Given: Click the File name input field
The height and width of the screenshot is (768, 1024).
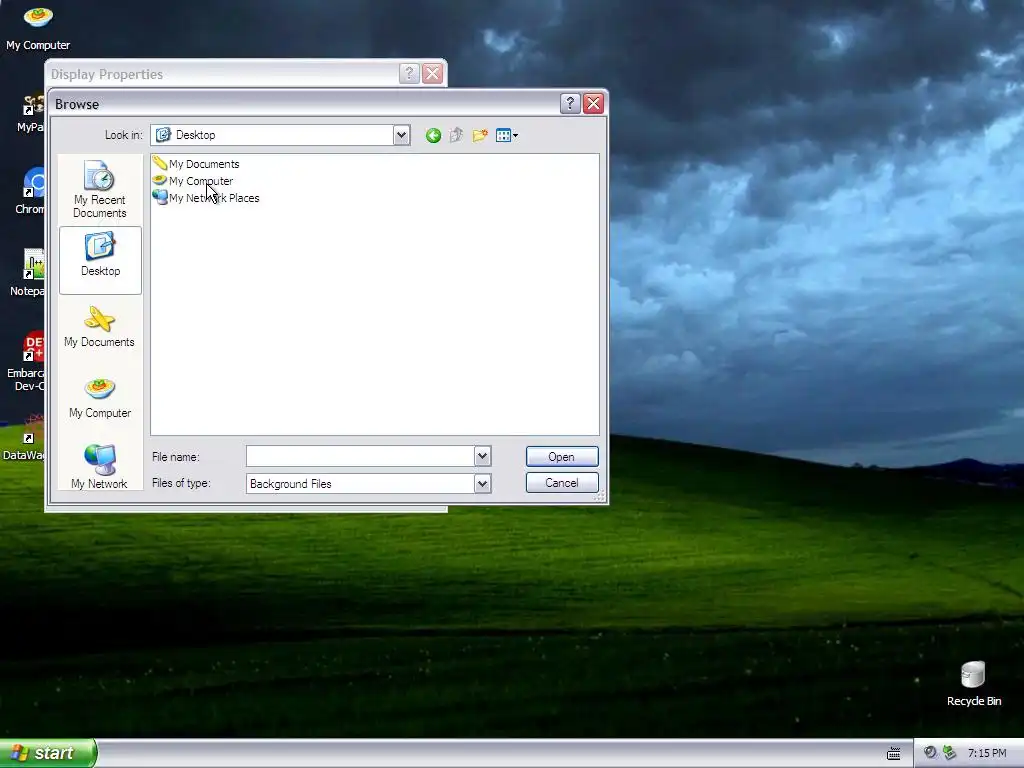Looking at the screenshot, I should pyautogui.click(x=360, y=456).
